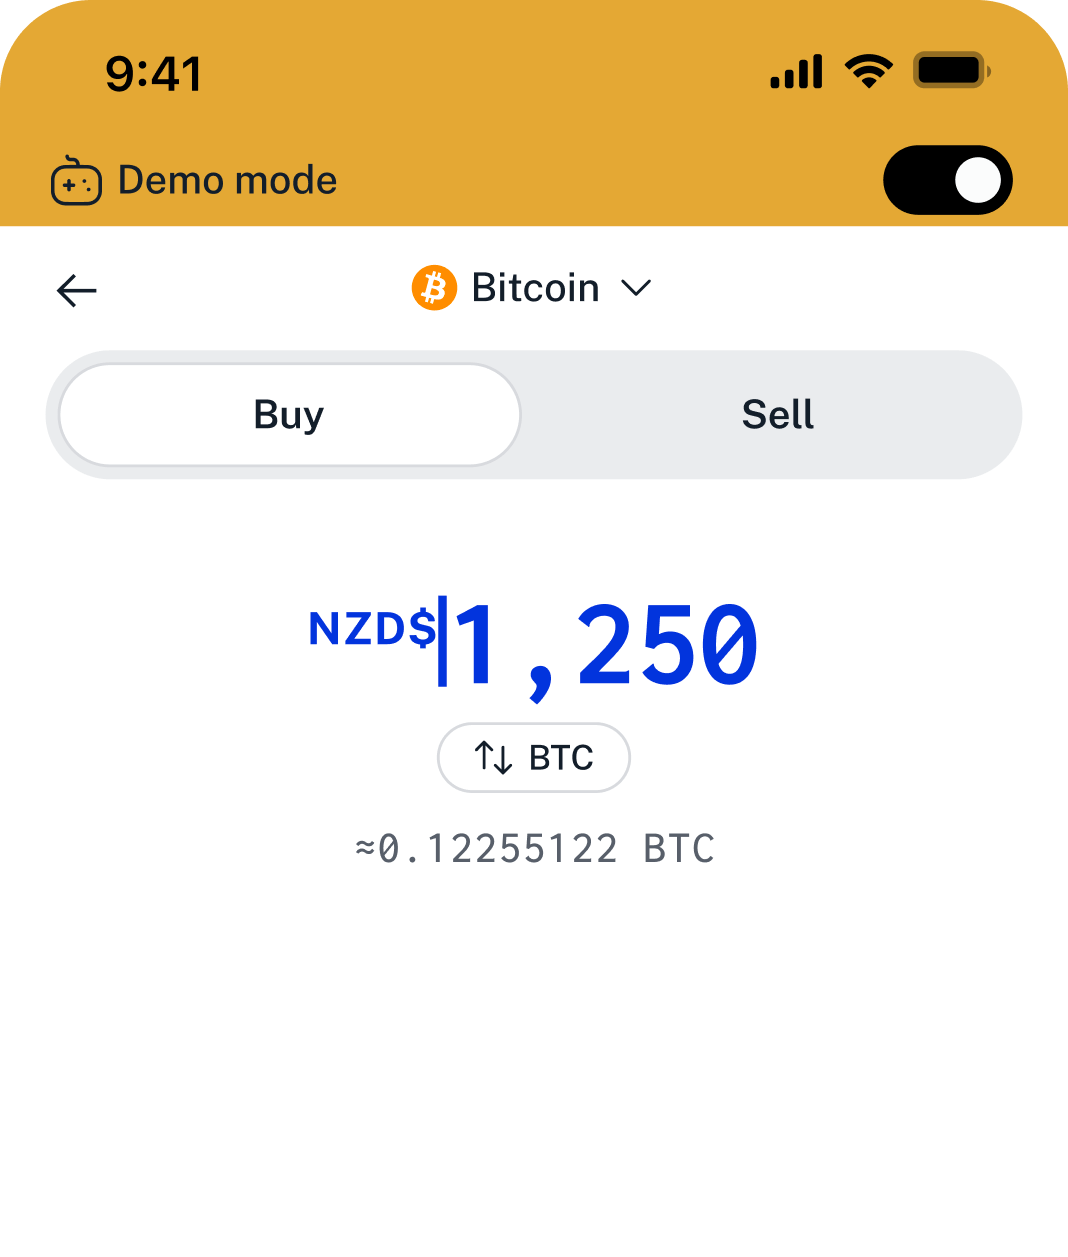Click the Demo mode gamepad icon
The height and width of the screenshot is (1257, 1068).
(76, 181)
